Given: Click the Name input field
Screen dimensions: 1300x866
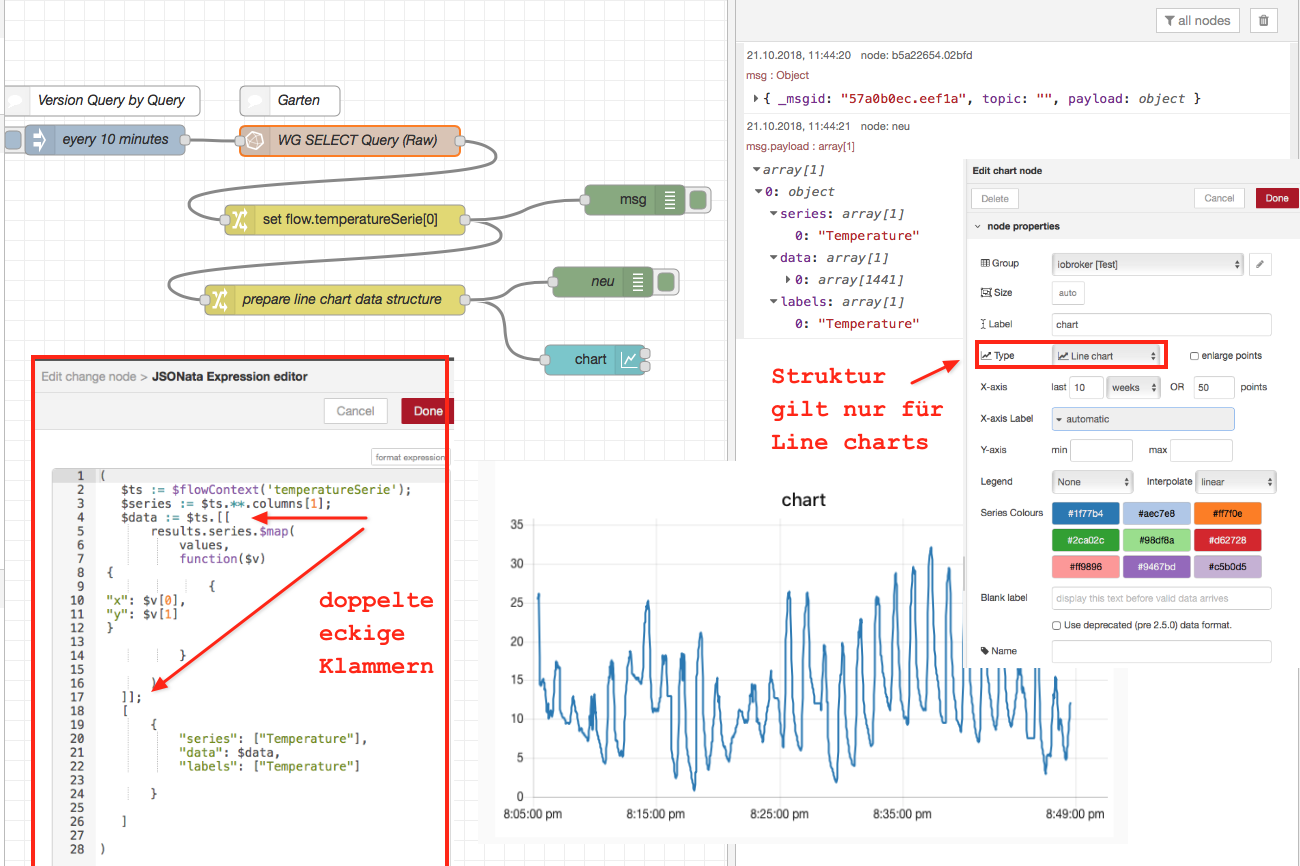Looking at the screenshot, I should pos(1161,651).
